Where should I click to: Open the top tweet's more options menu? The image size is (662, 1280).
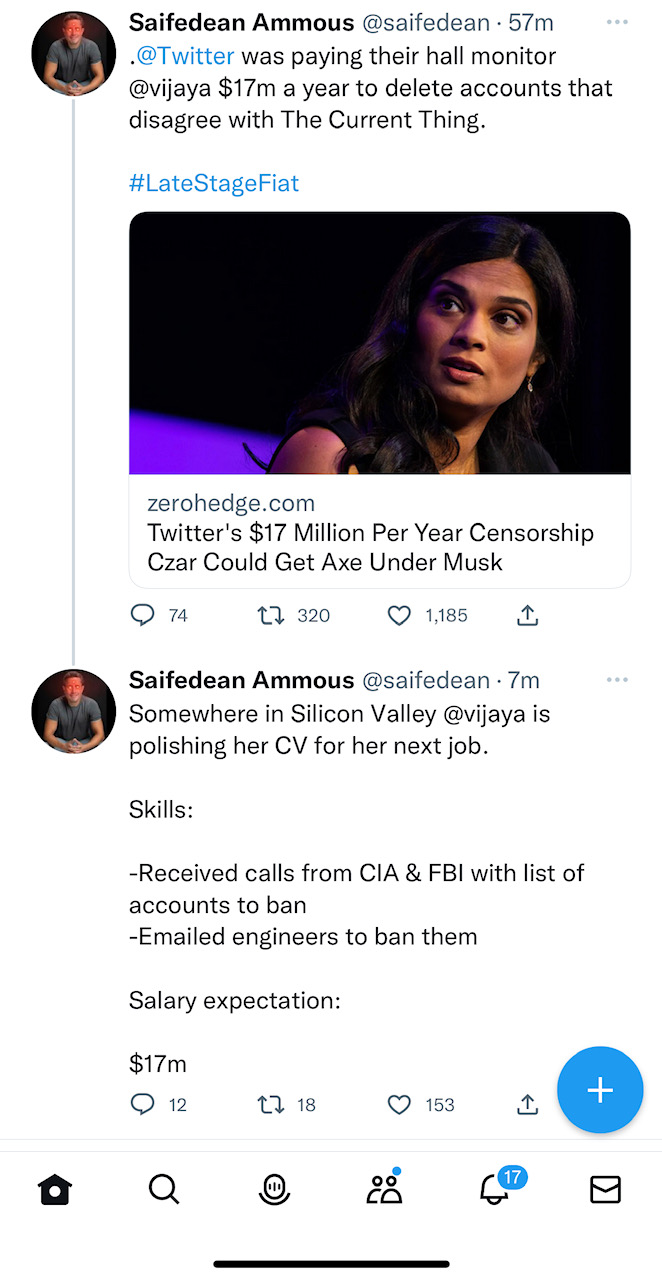pyautogui.click(x=616, y=22)
